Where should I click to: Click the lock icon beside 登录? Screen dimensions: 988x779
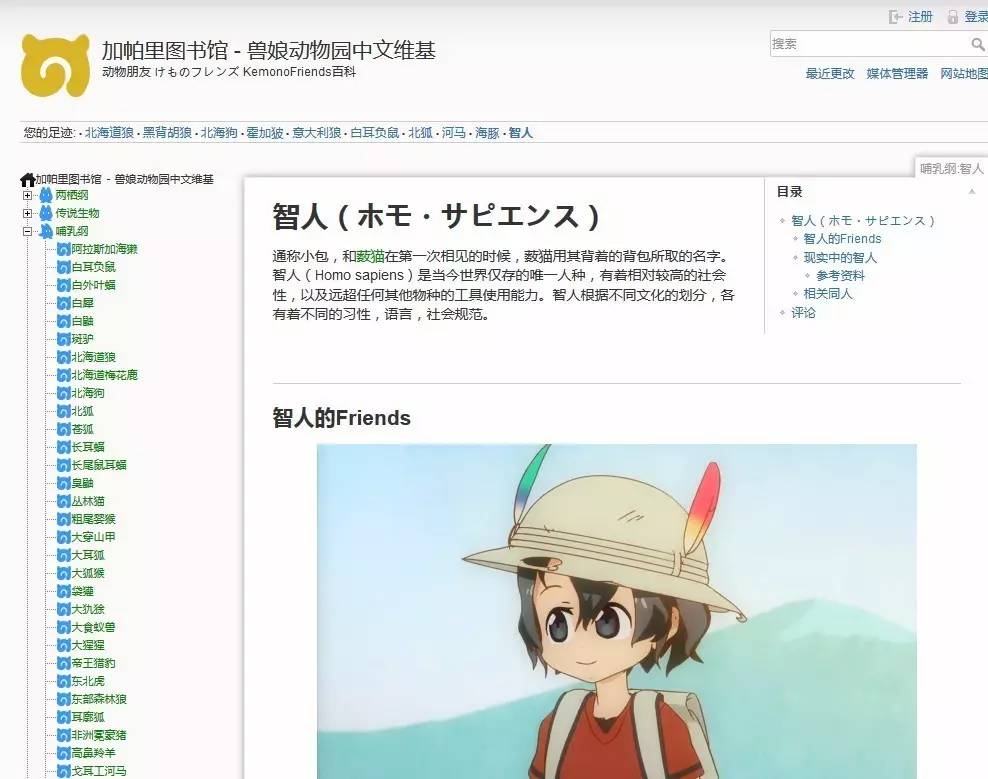[x=953, y=17]
